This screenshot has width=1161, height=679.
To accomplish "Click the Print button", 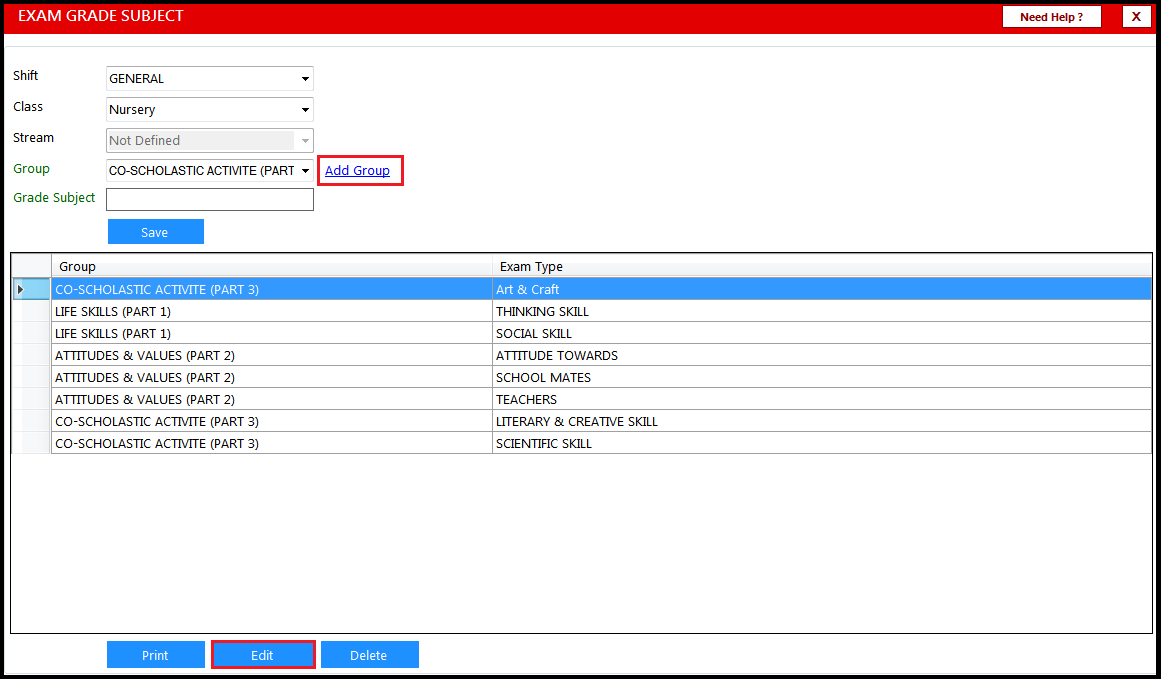I will 155,655.
